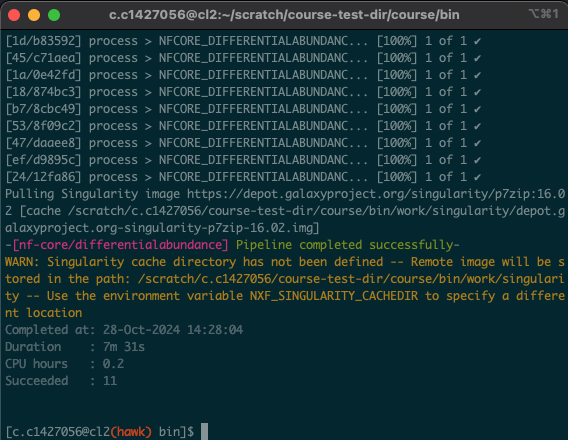Click NXF_SINGULARITY_CACHEDIR variable name
Viewport: 568px width, 440px height.
tap(334, 296)
